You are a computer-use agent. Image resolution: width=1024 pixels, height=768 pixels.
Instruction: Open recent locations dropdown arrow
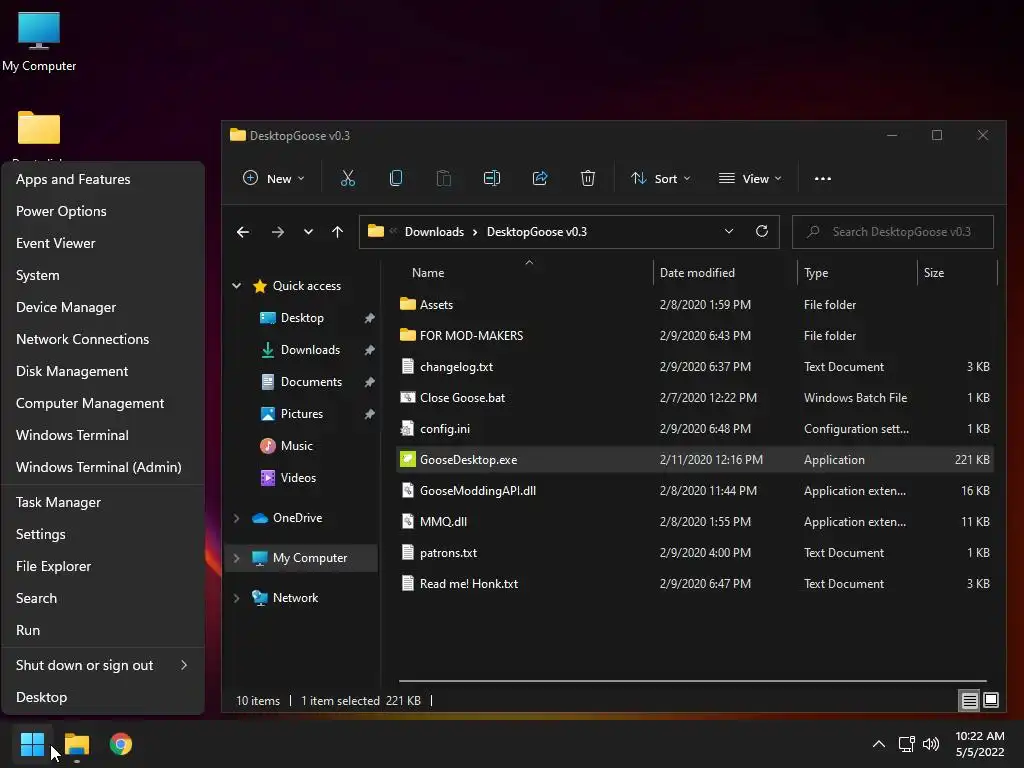[x=308, y=232]
